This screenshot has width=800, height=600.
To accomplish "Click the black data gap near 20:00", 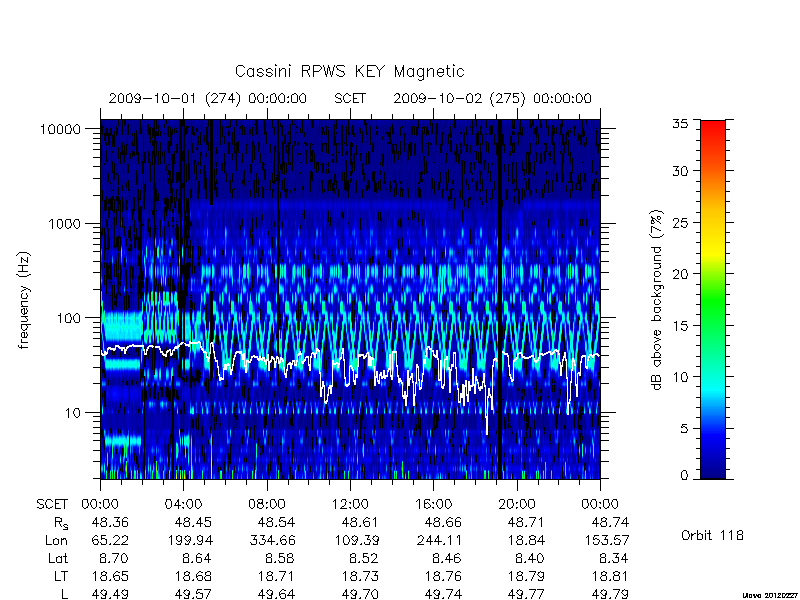I will point(500,300).
